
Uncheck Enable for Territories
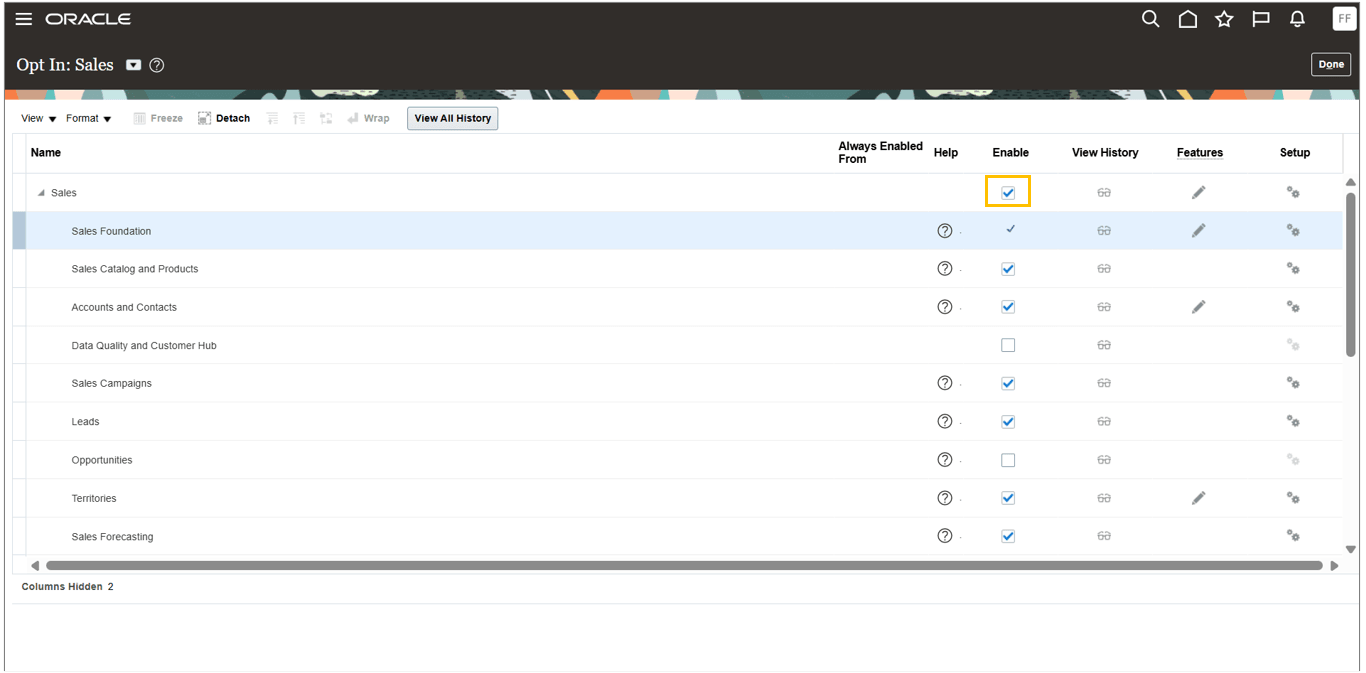click(1008, 498)
